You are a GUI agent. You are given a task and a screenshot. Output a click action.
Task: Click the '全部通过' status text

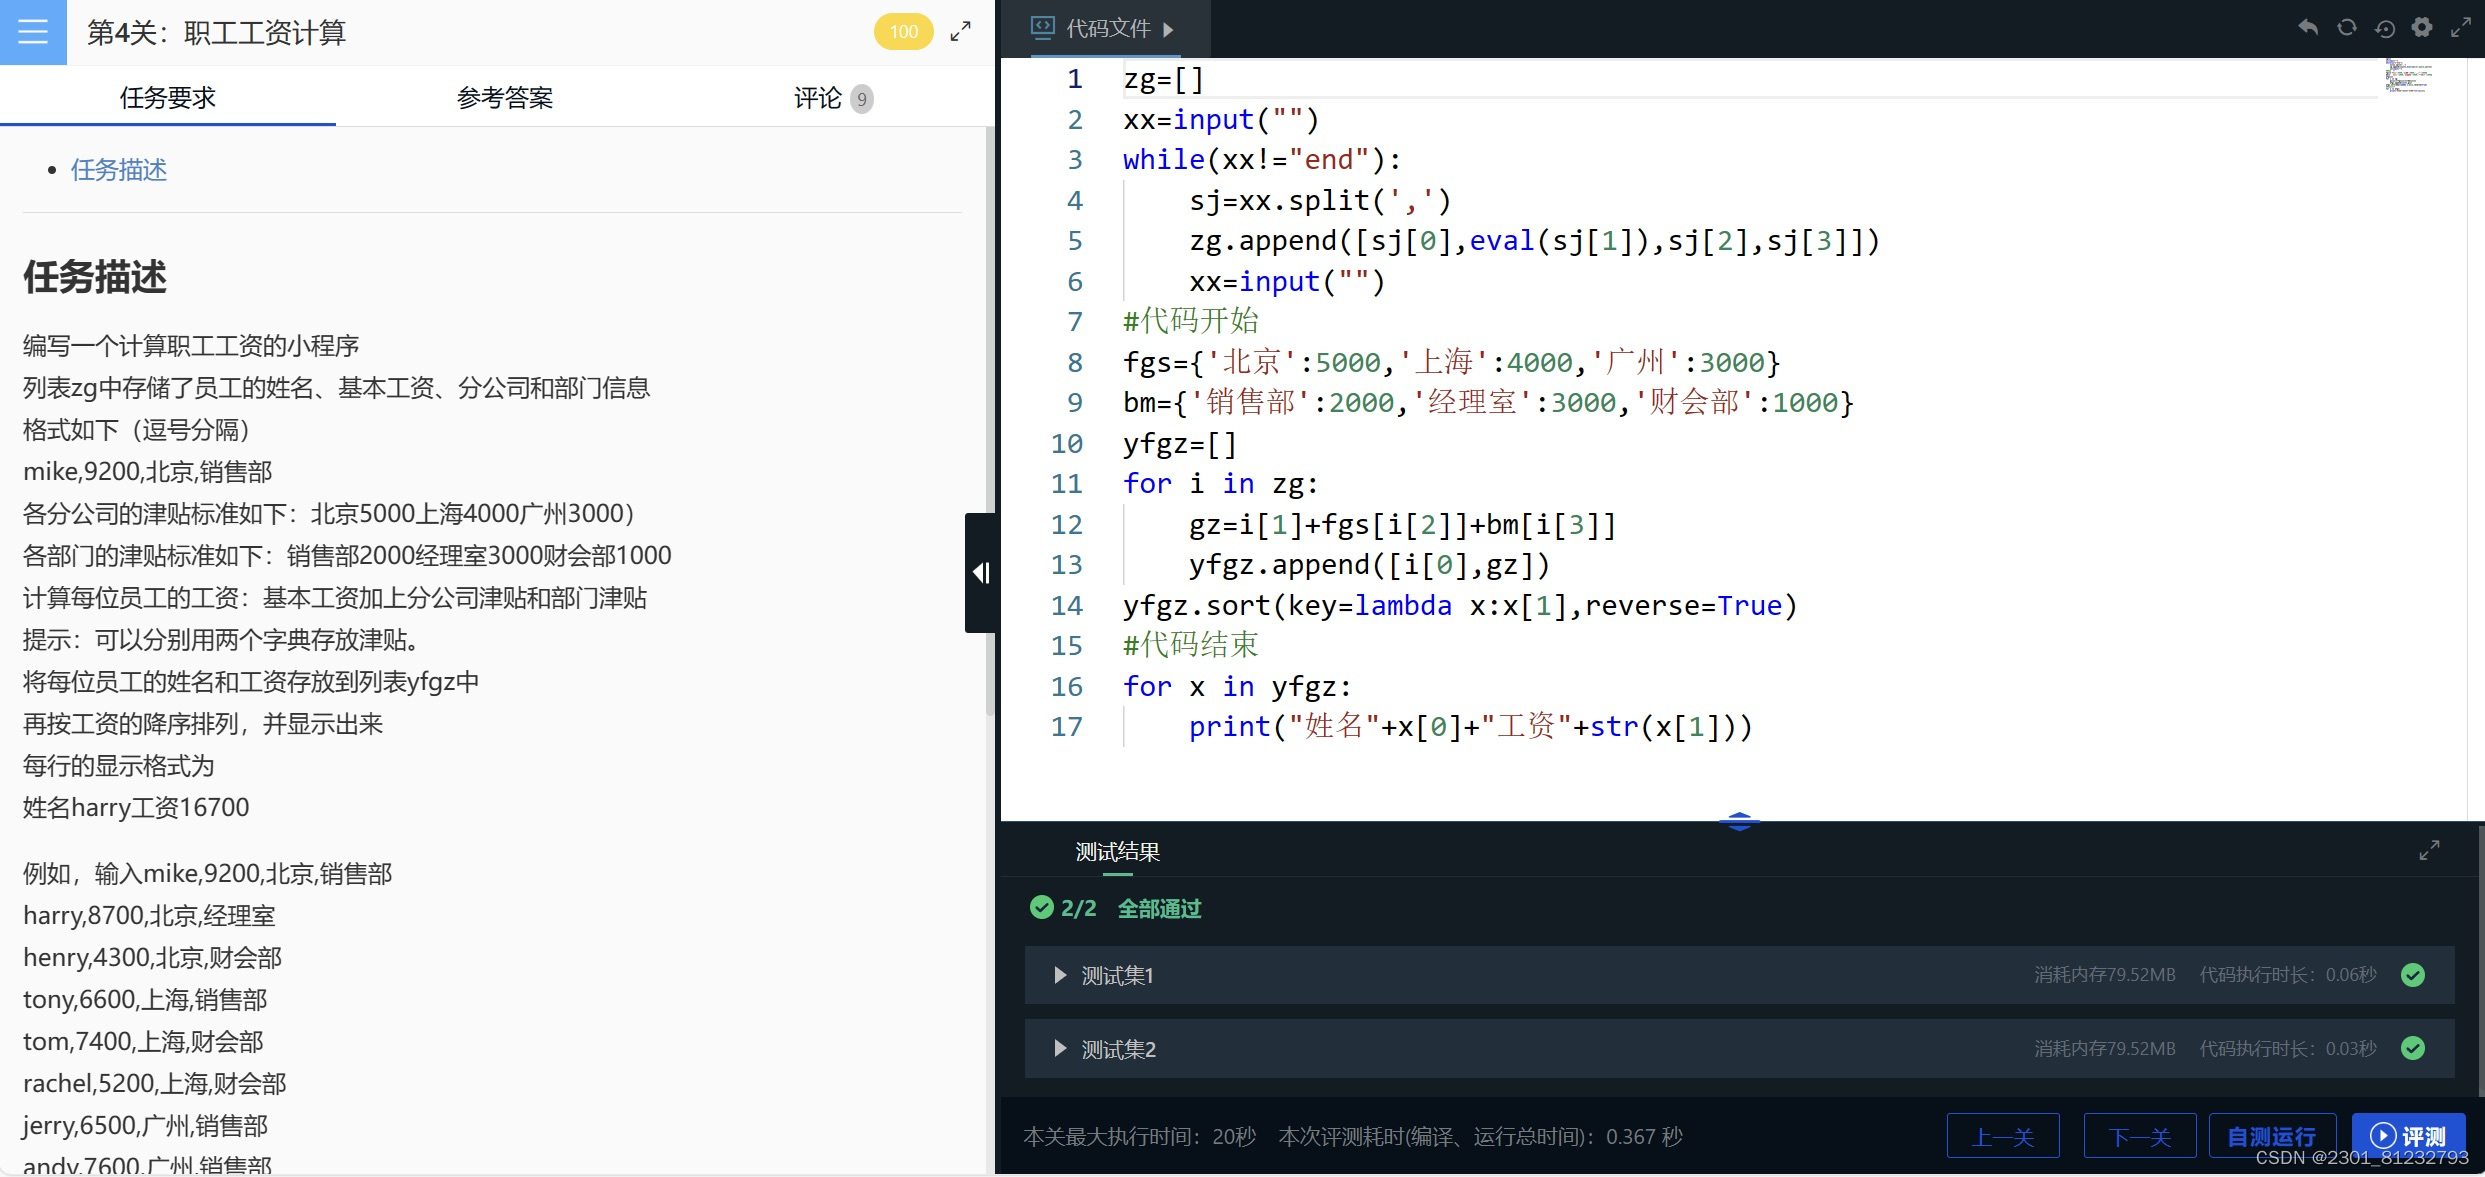pyautogui.click(x=1159, y=908)
